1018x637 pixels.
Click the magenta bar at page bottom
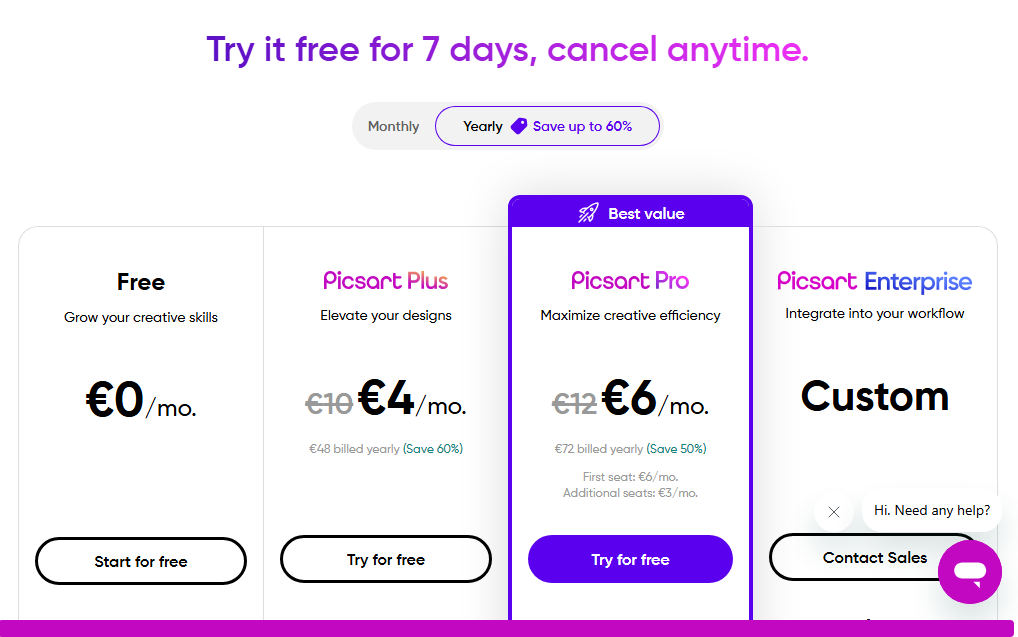[x=506, y=629]
